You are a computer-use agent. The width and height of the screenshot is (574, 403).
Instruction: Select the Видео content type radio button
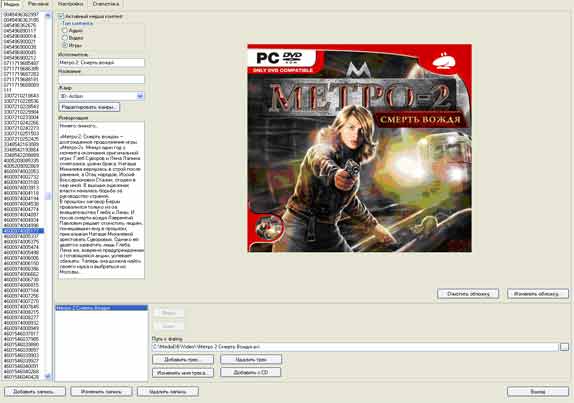click(65, 38)
